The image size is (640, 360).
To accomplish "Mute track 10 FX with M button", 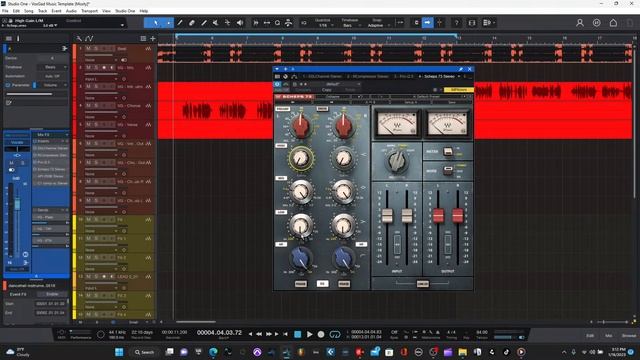I will (x=88, y=220).
